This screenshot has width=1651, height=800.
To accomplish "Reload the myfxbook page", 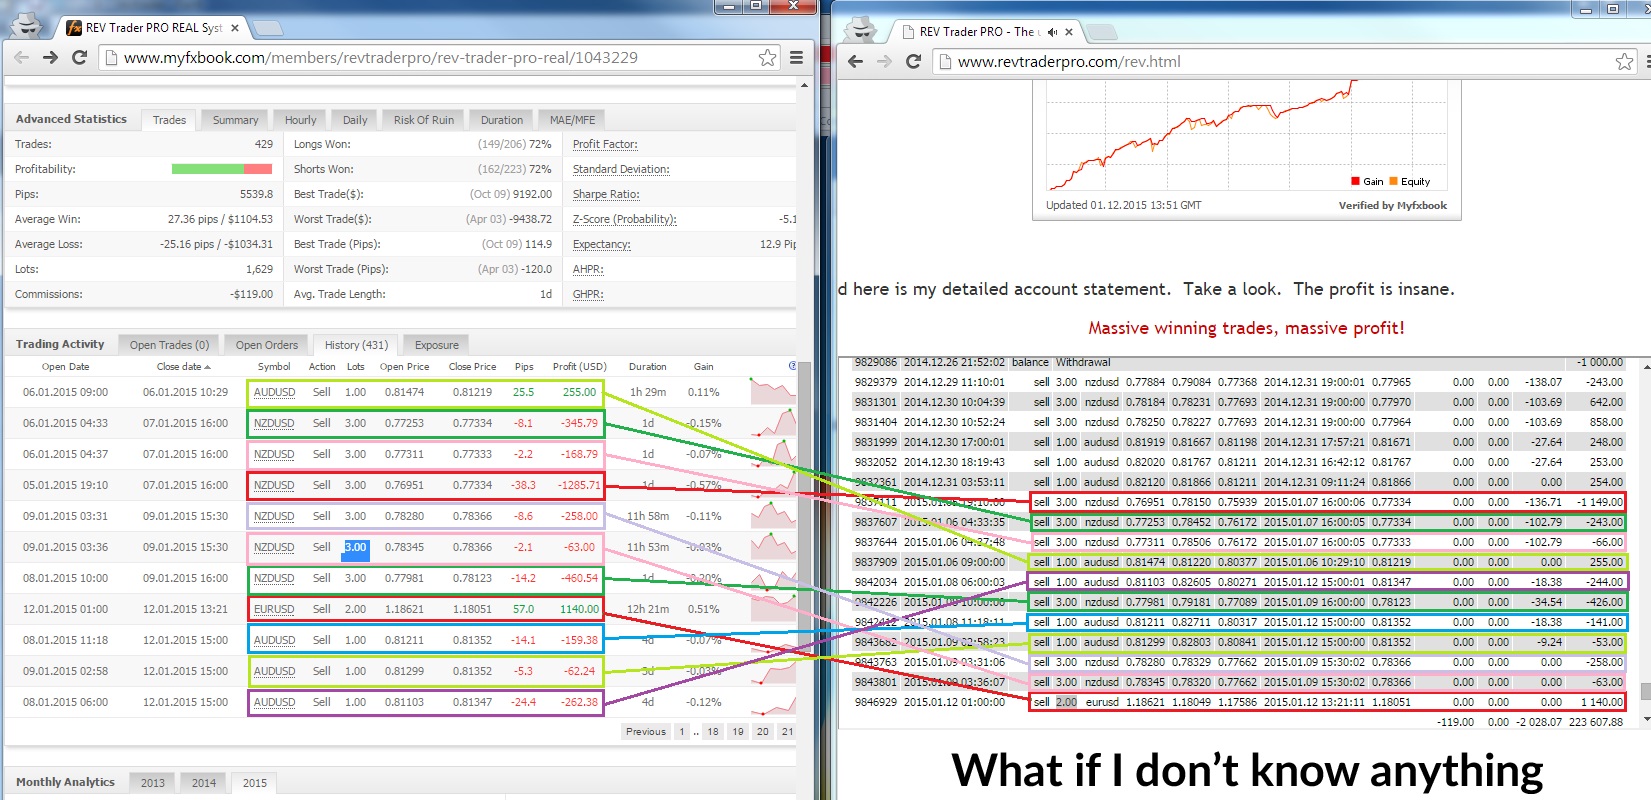I will (x=80, y=57).
